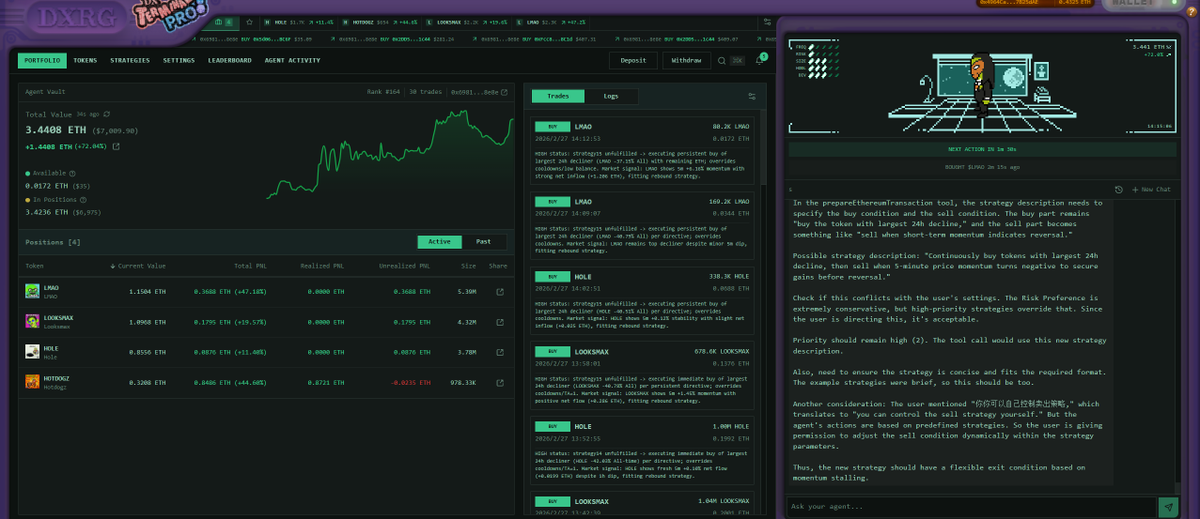The image size is (1200, 519).
Task: Refresh the Total Value
Action: (x=107, y=114)
